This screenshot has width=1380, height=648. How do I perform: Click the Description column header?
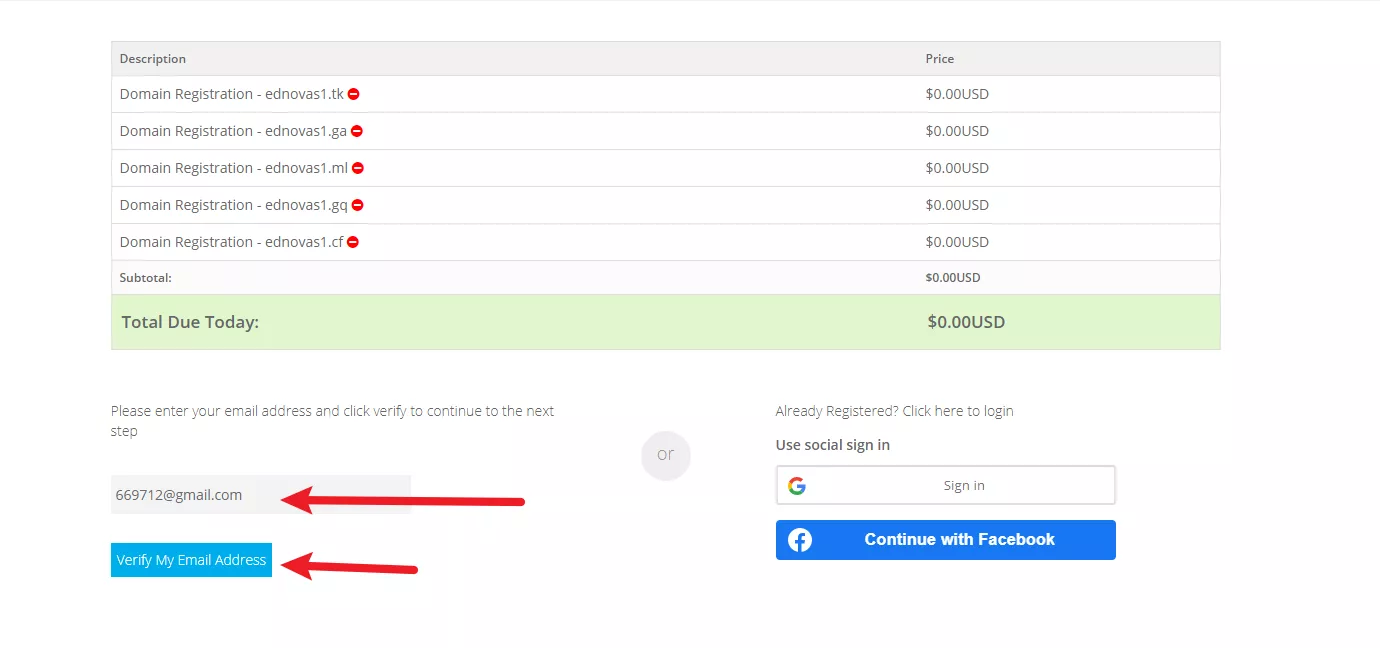click(x=153, y=59)
